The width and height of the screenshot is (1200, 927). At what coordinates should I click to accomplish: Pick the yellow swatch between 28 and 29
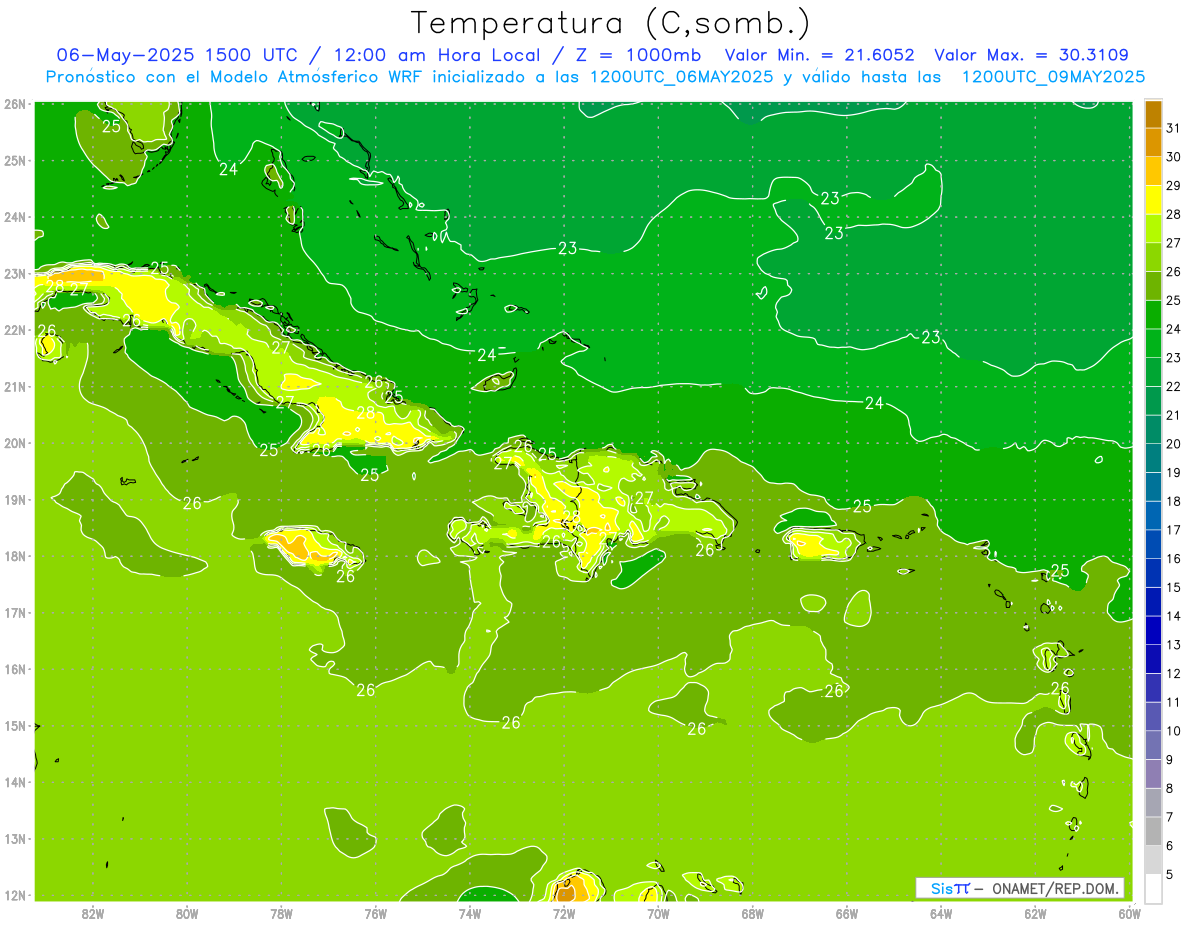coord(1153,200)
